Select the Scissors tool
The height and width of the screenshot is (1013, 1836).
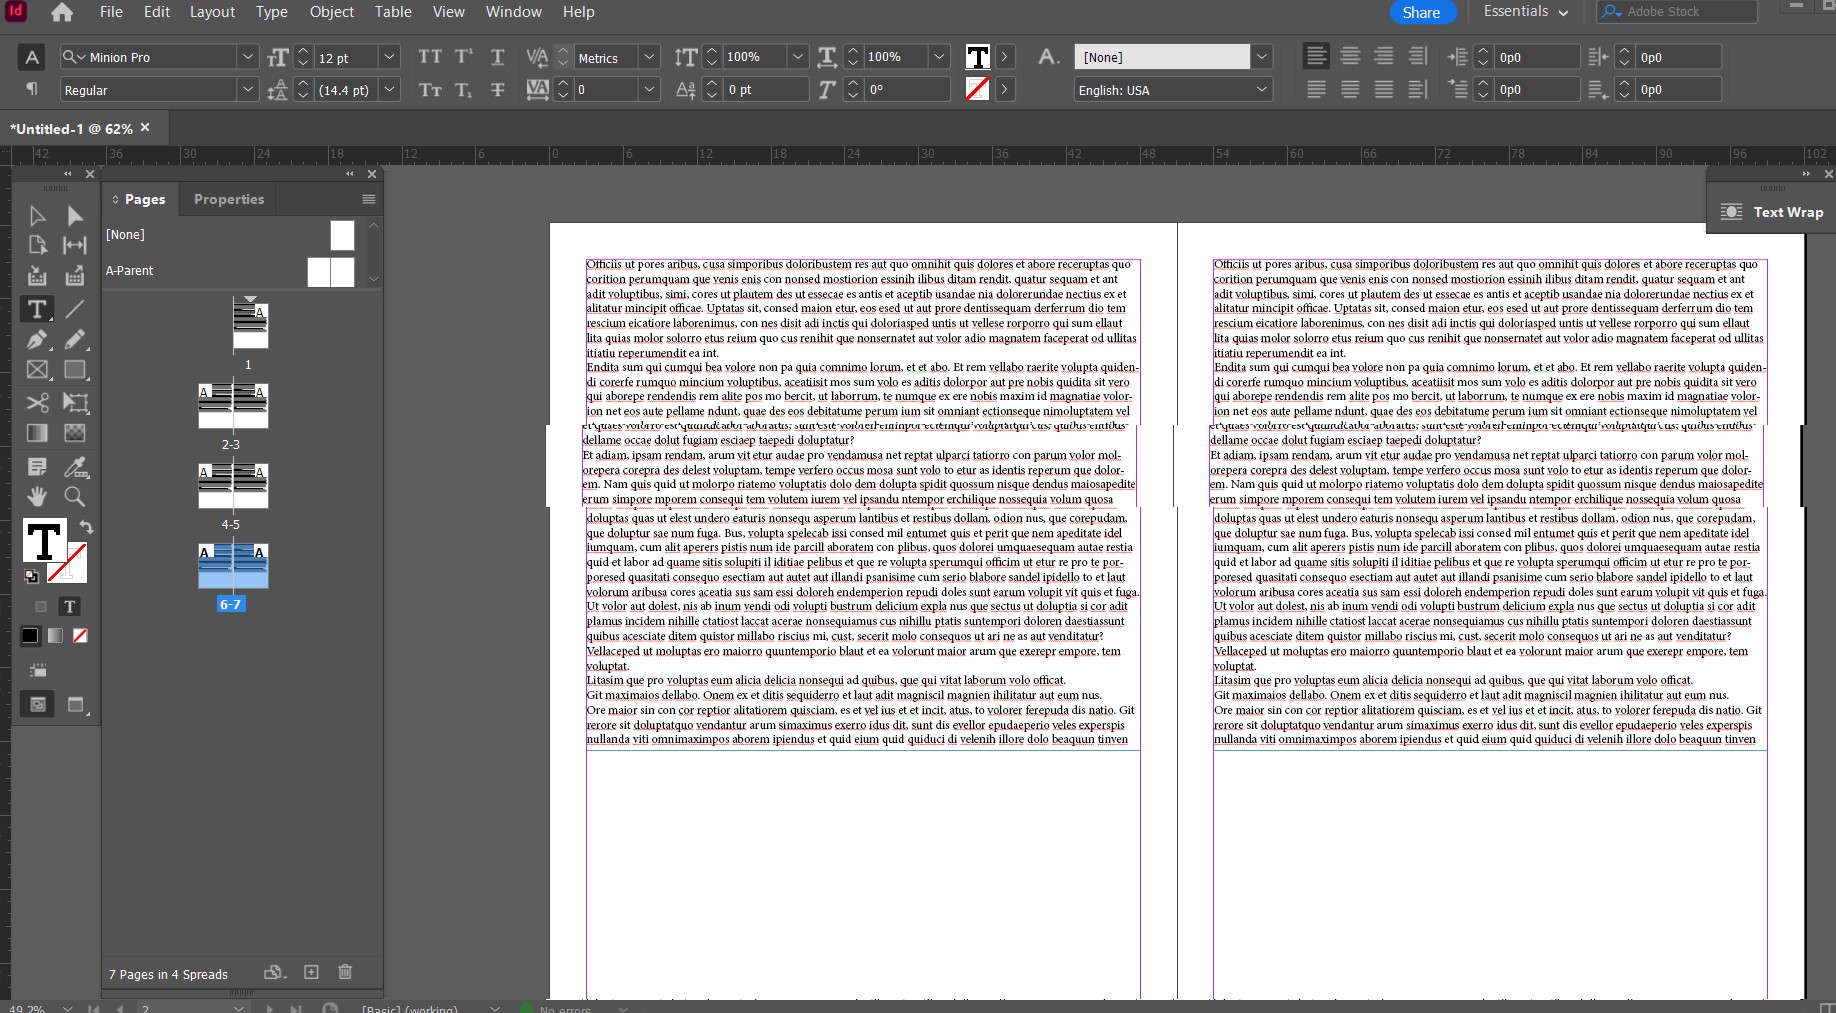[x=37, y=403]
